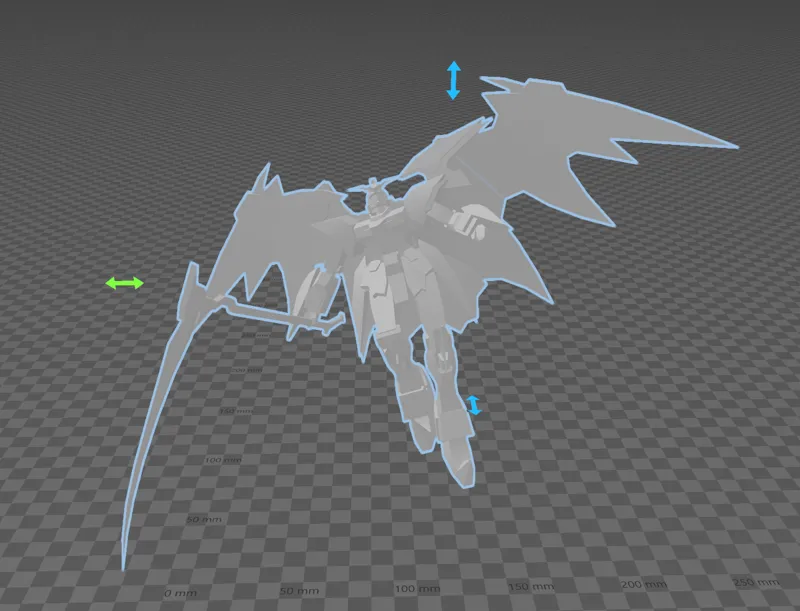This screenshot has height=611, width=800.
Task: Click the green horizontal arrow handle
Action: click(x=124, y=283)
